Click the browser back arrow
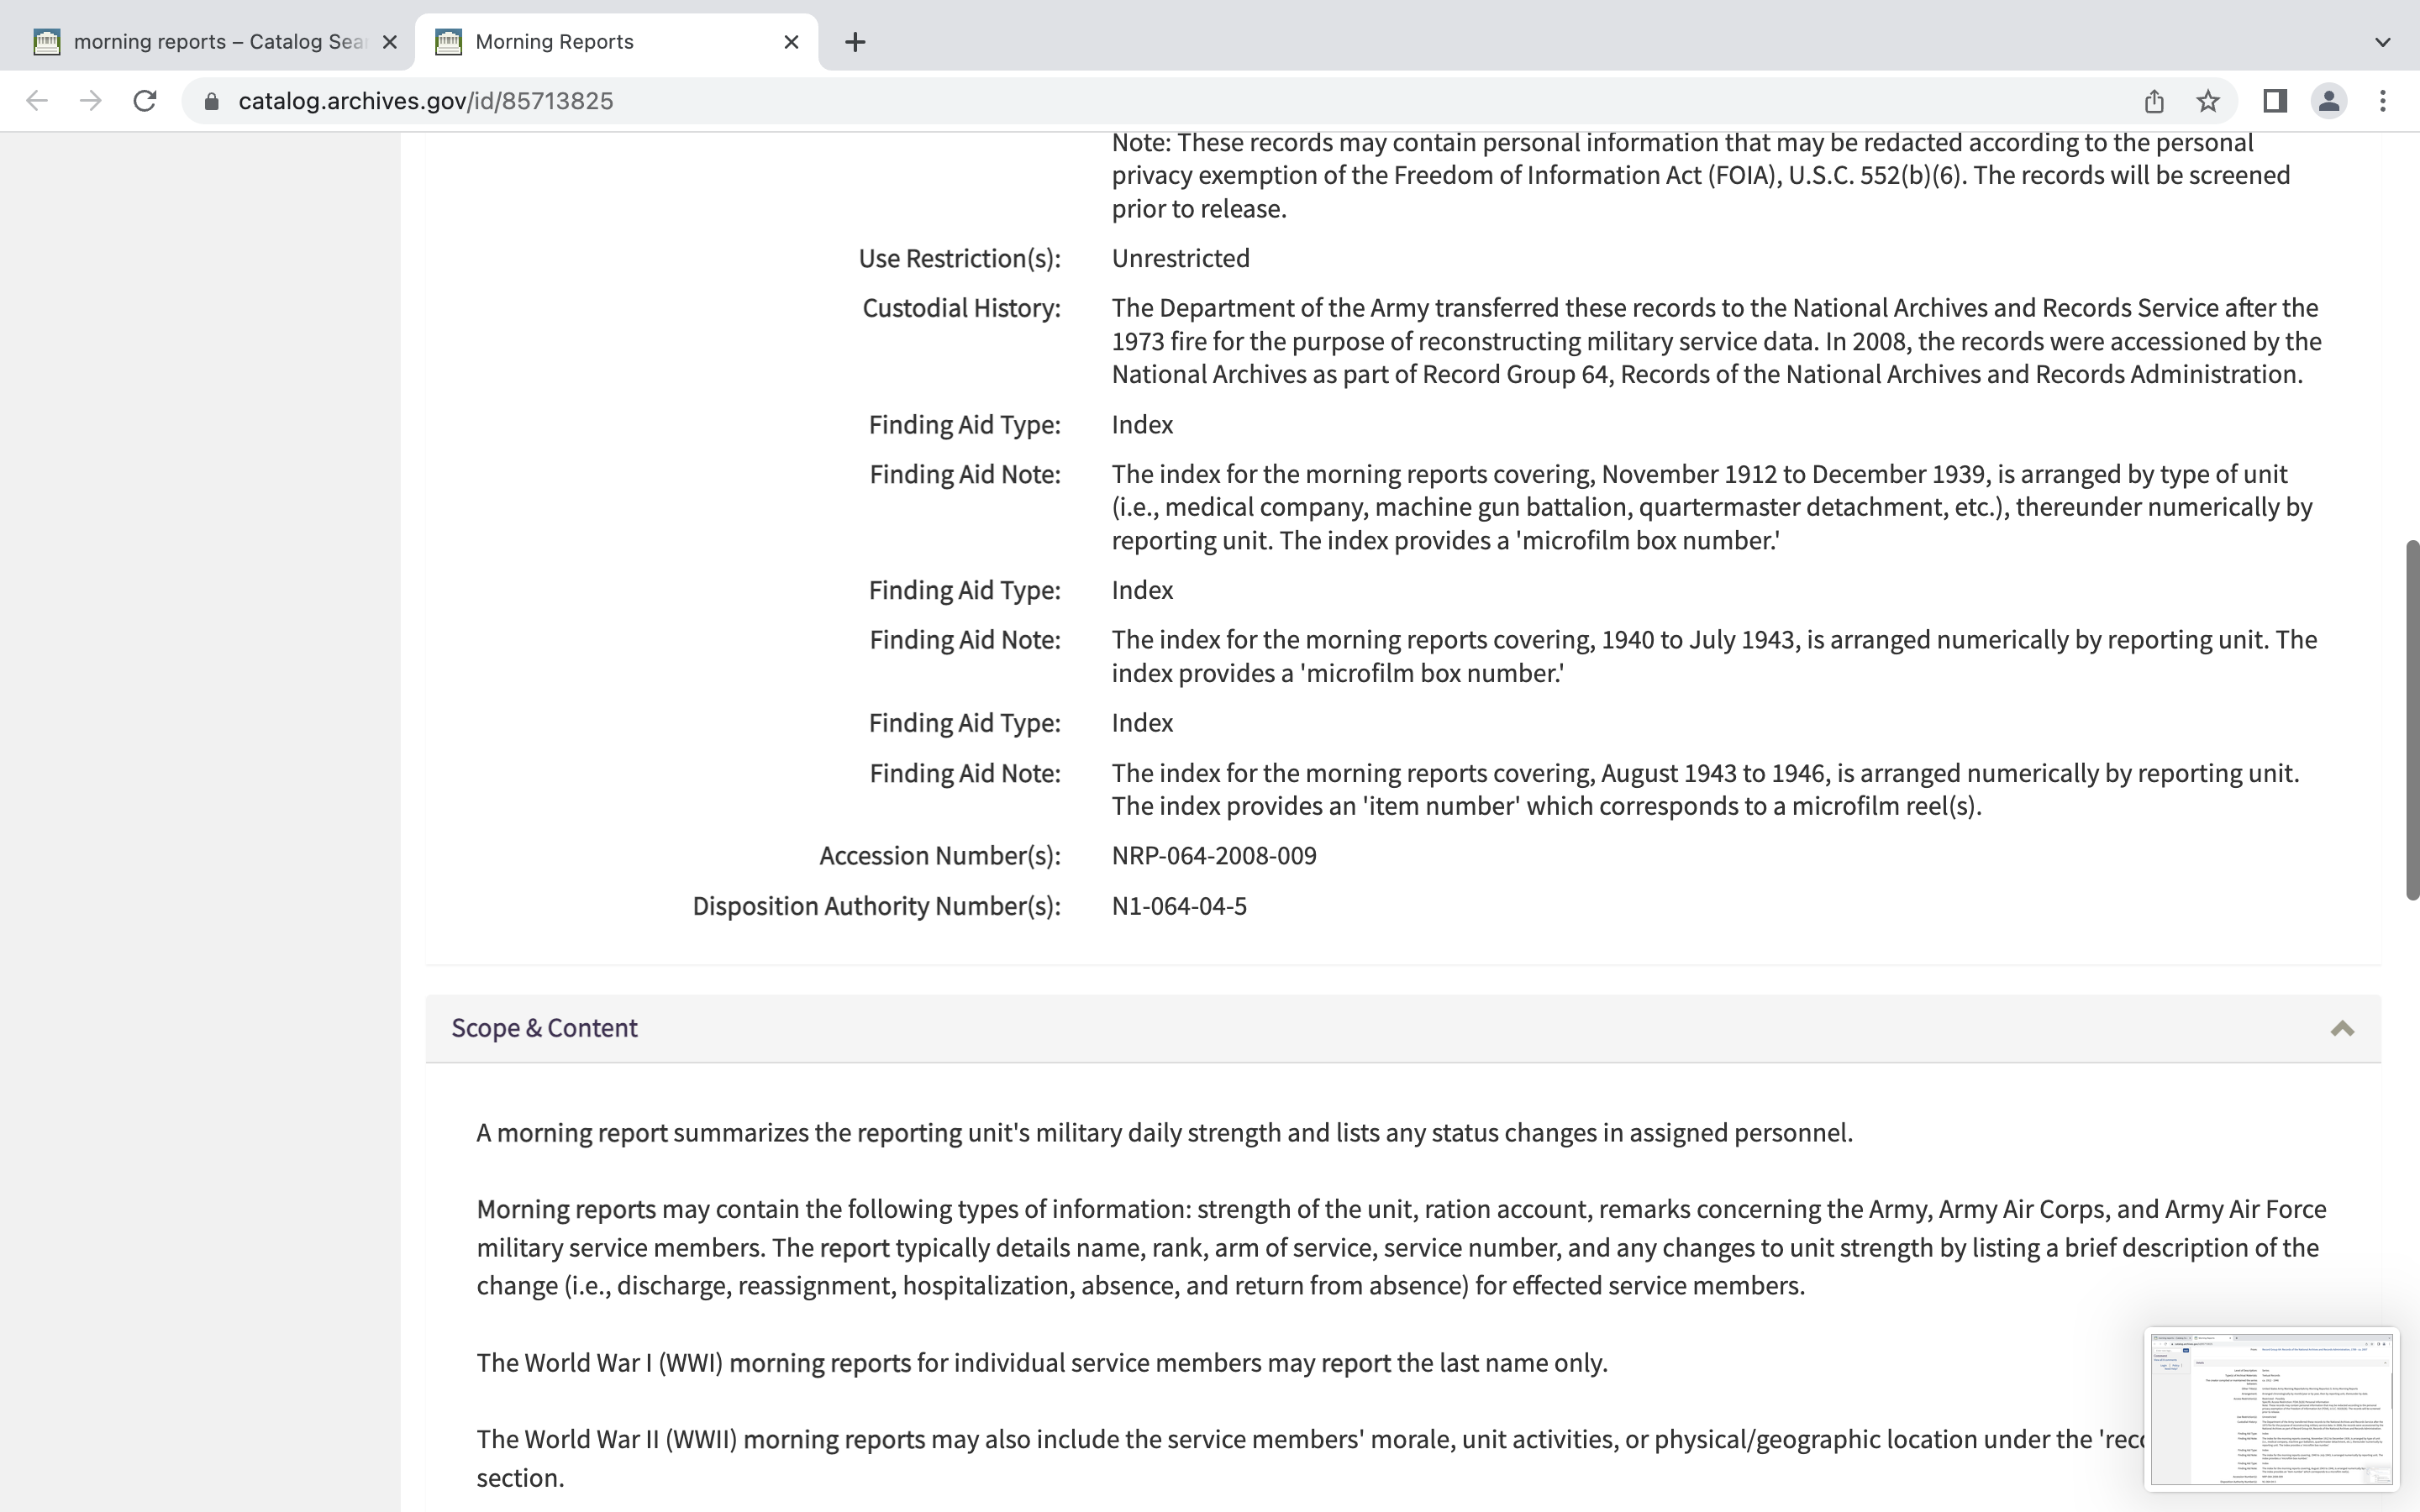The width and height of the screenshot is (2420, 1512). [37, 101]
